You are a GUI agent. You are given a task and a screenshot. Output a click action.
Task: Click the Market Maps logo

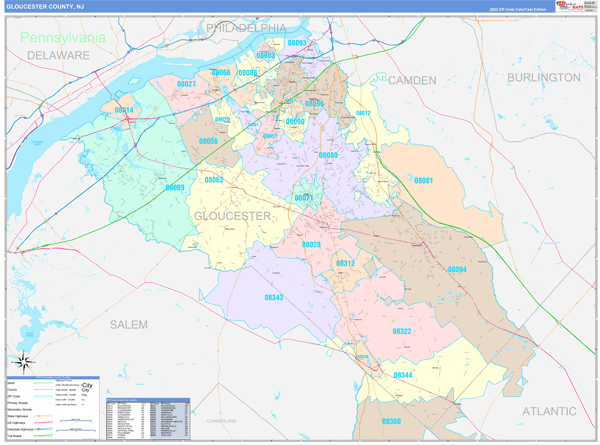tap(571, 7)
